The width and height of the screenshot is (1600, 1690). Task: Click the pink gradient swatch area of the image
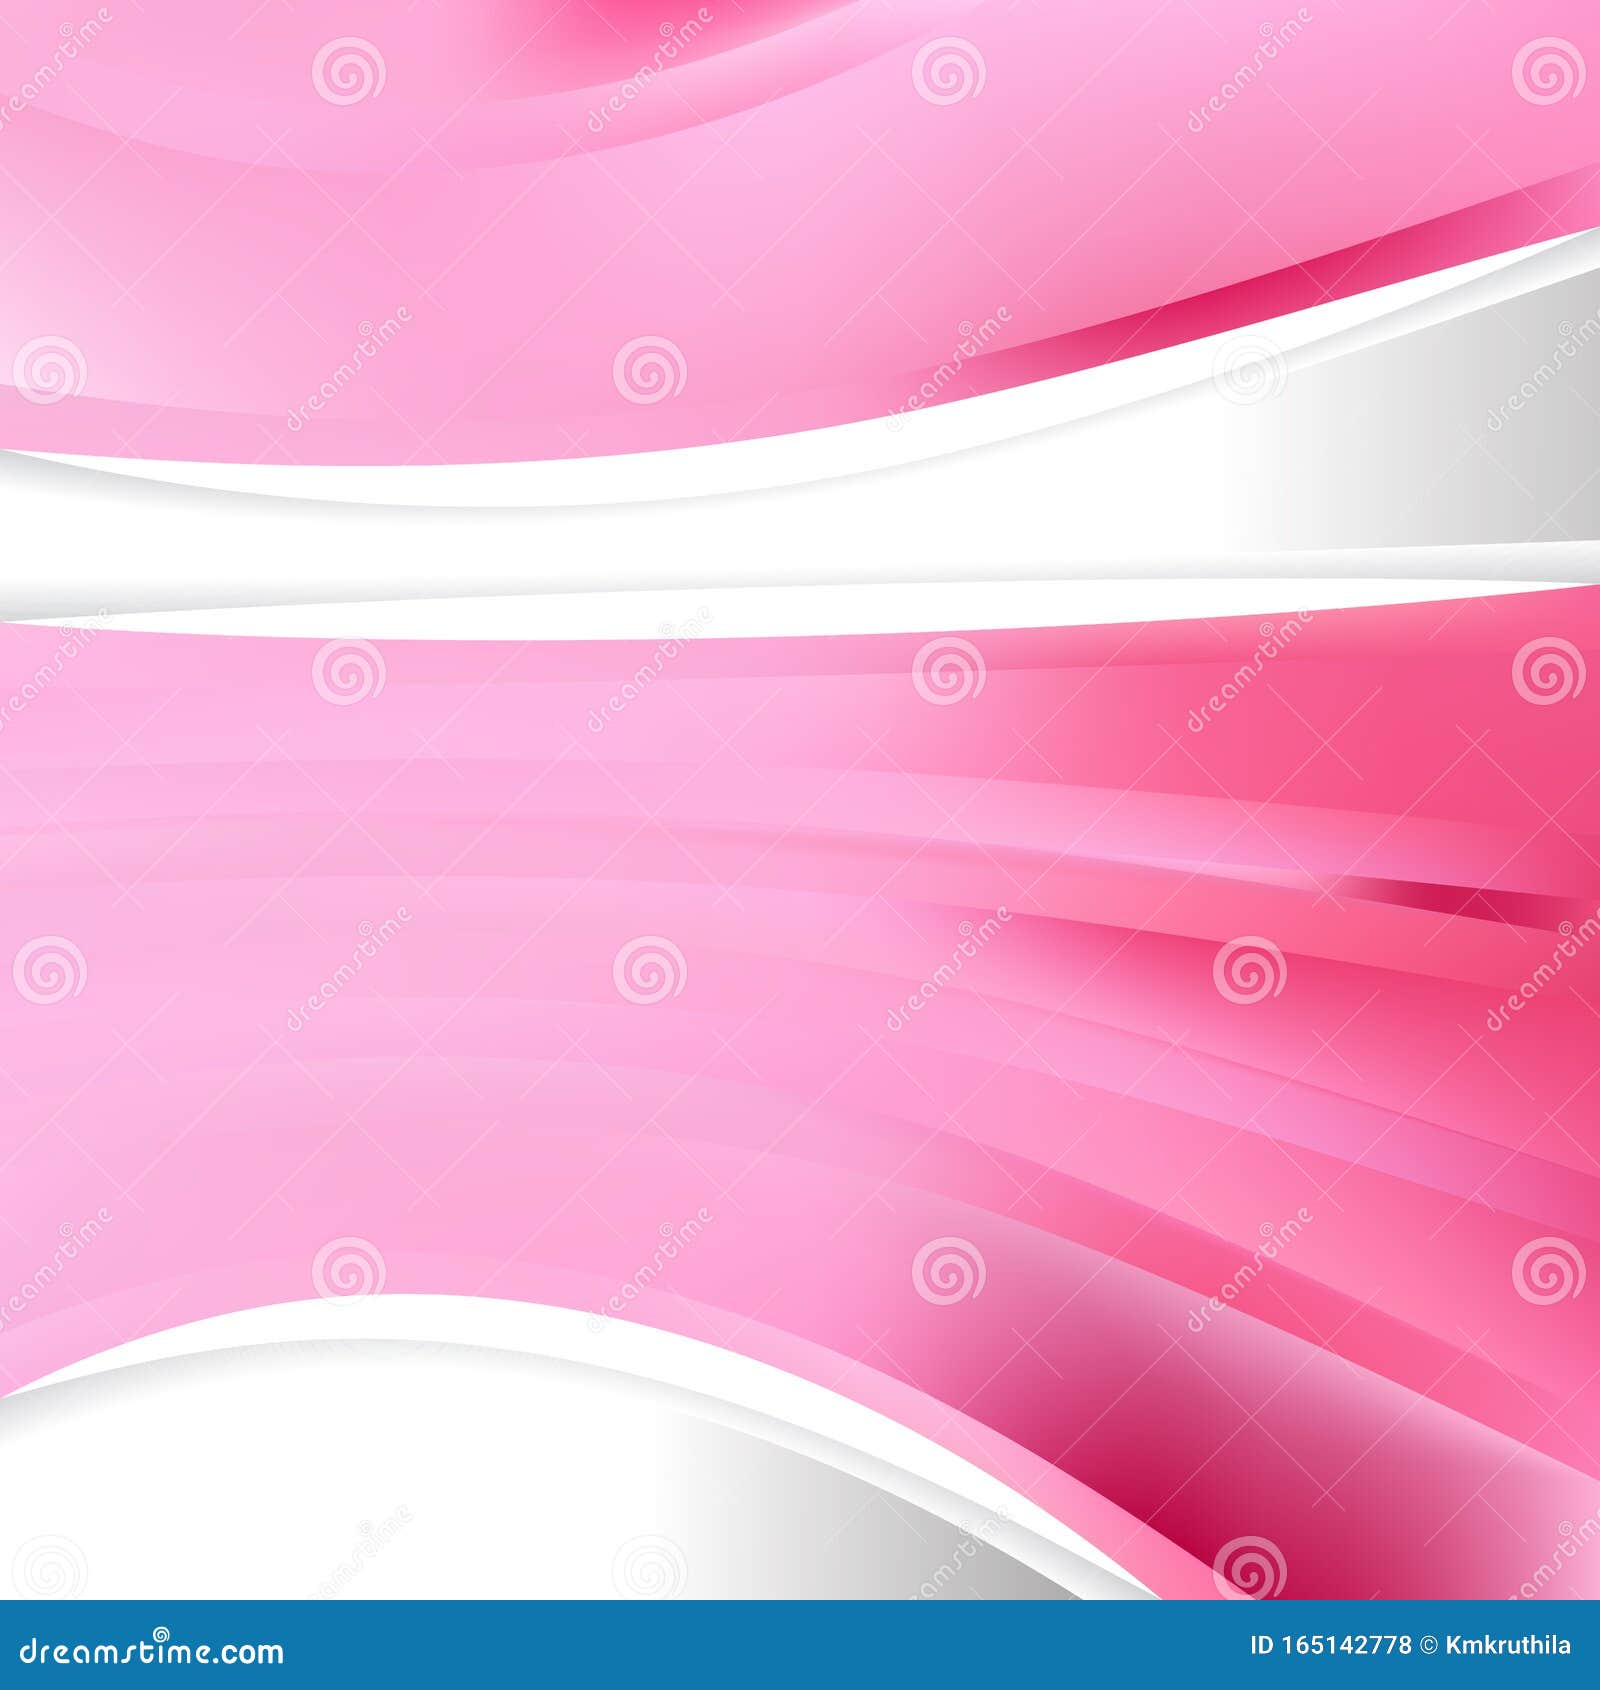coord(400,900)
